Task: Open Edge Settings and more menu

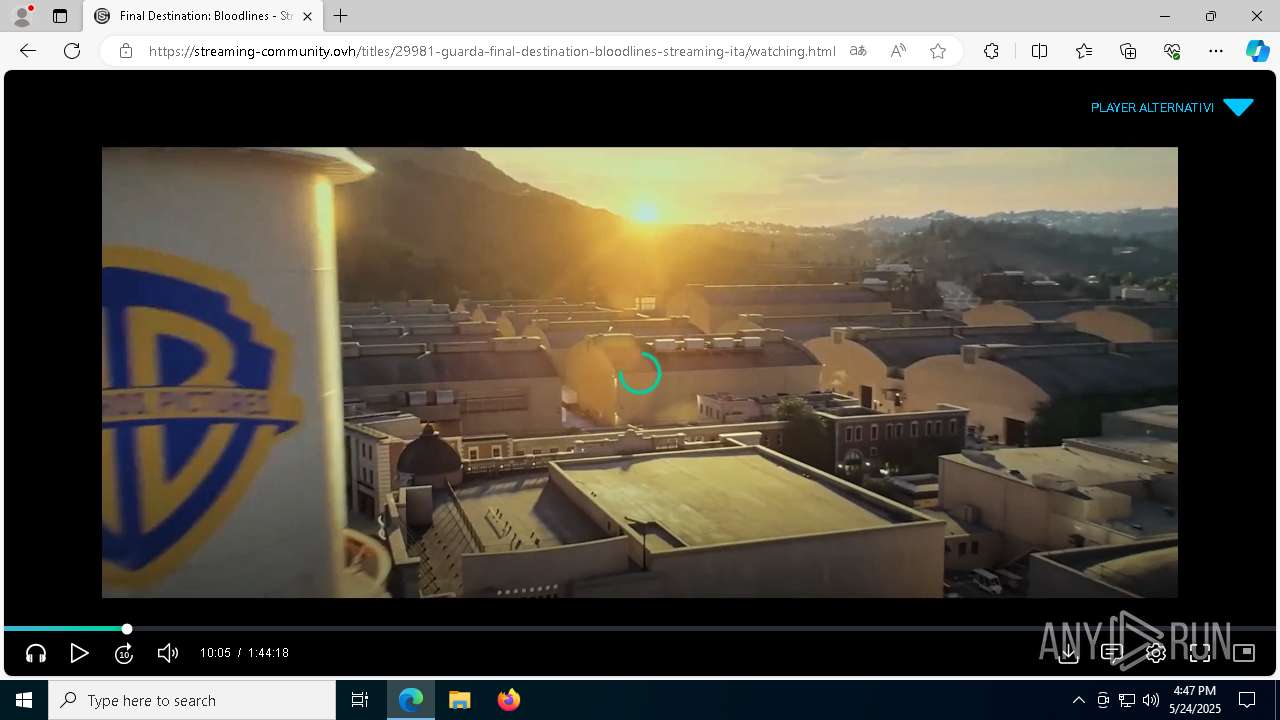Action: coord(1216,51)
